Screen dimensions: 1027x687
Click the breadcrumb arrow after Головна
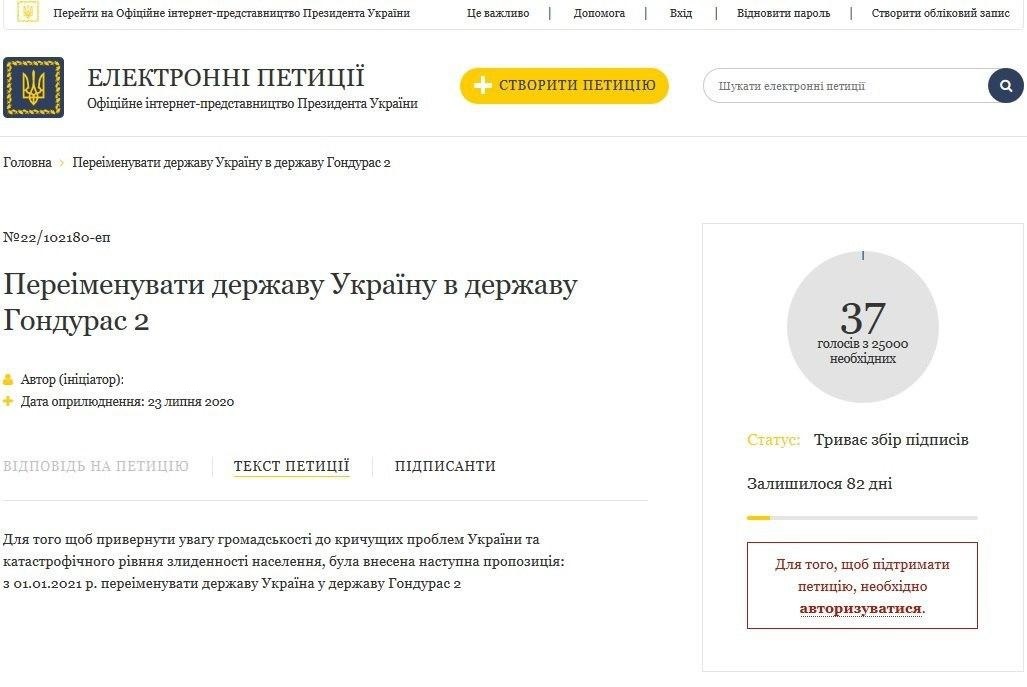pyautogui.click(x=62, y=162)
